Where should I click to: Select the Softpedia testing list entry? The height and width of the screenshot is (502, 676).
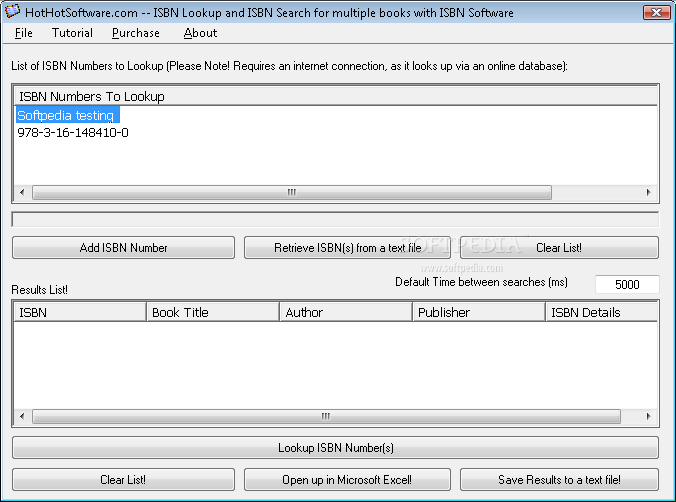pyautogui.click(x=68, y=116)
